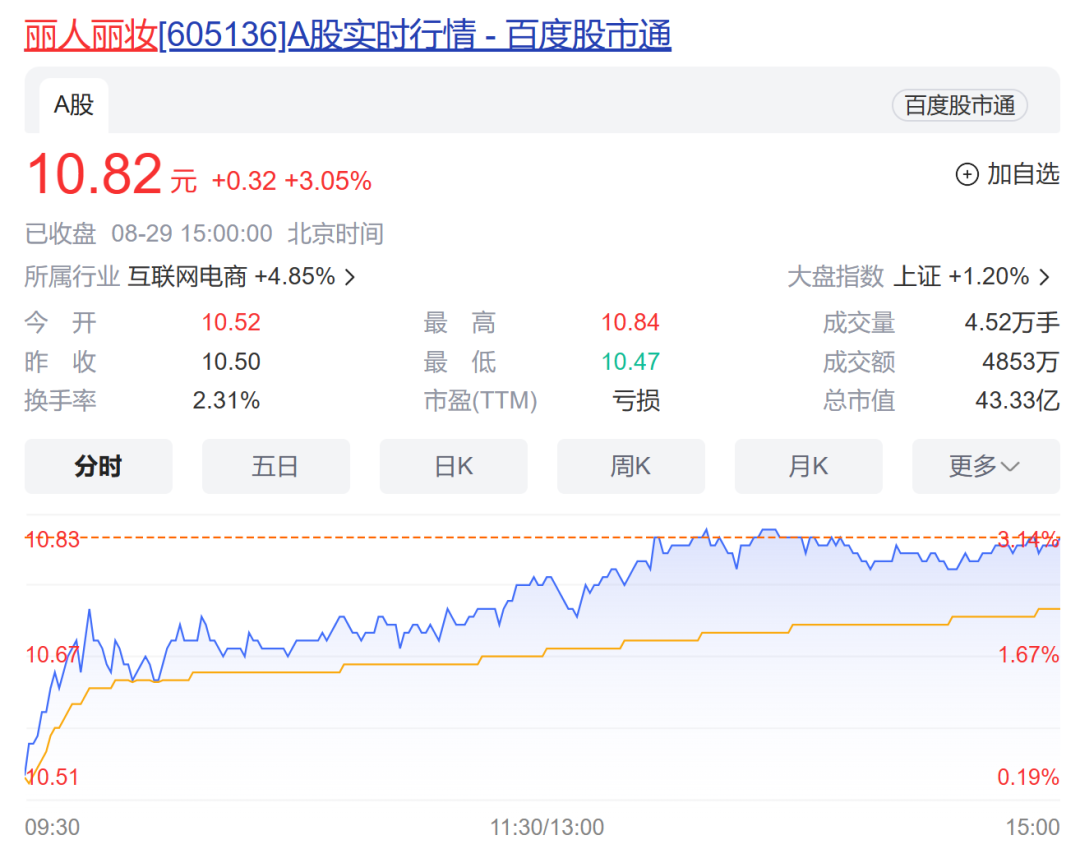Click the 百度股市通 badge button

959,105
